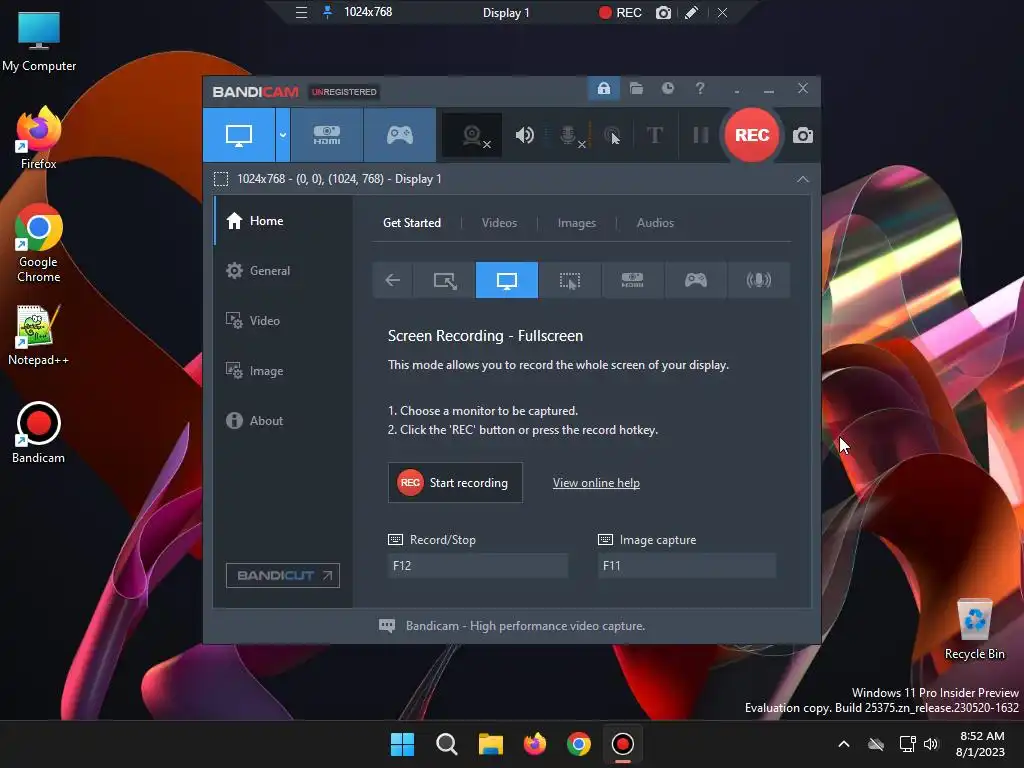Open File Explorer from the taskbar
The width and height of the screenshot is (1024, 768).
click(490, 744)
